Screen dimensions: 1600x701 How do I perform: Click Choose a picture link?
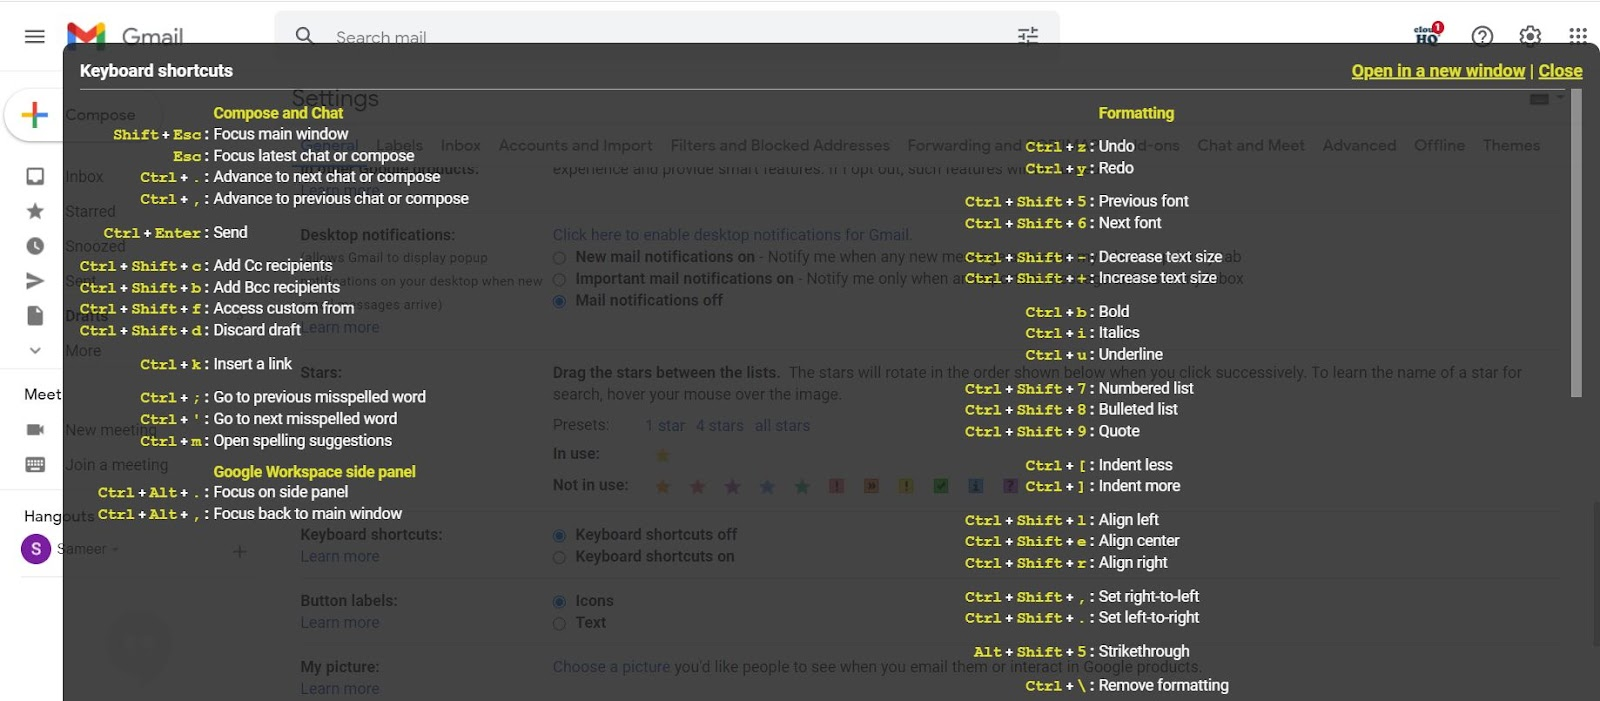612,667
